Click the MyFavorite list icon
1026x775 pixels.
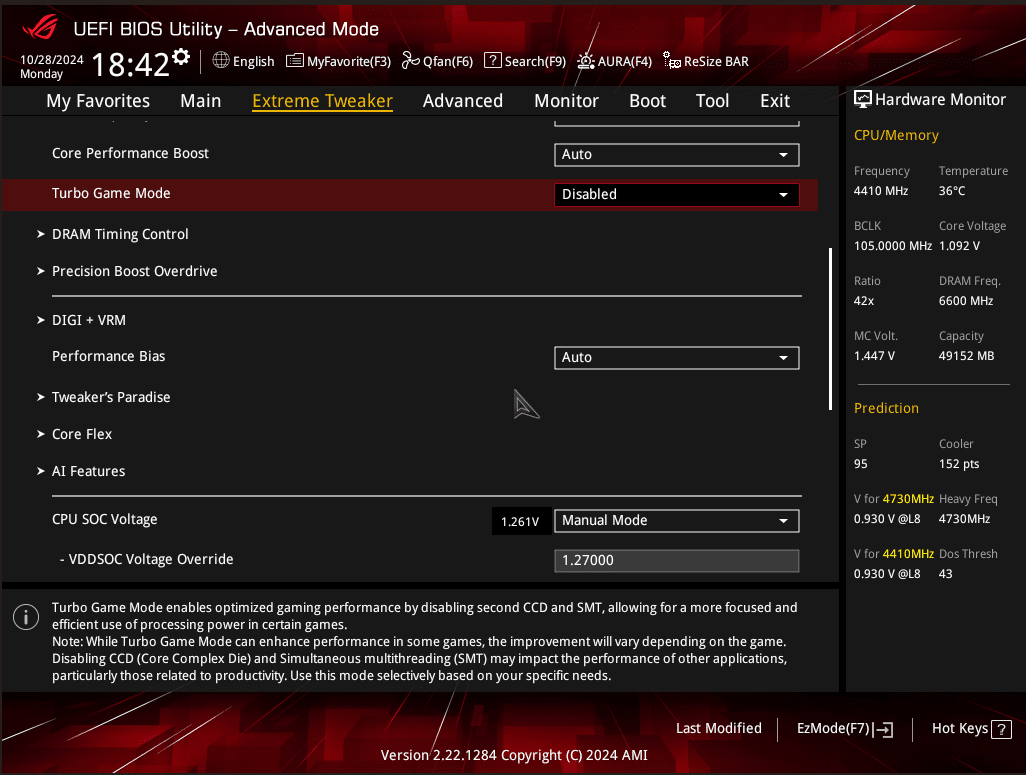(295, 61)
